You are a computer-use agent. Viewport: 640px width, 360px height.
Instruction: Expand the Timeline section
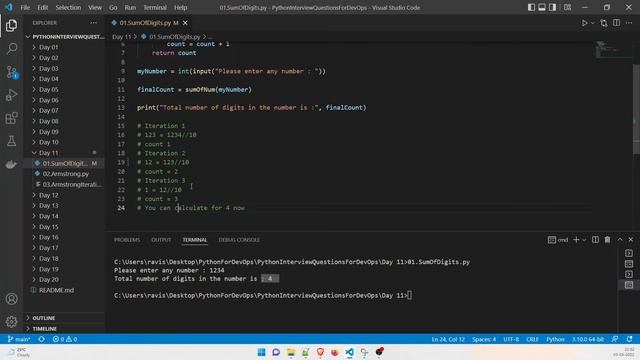64,329
